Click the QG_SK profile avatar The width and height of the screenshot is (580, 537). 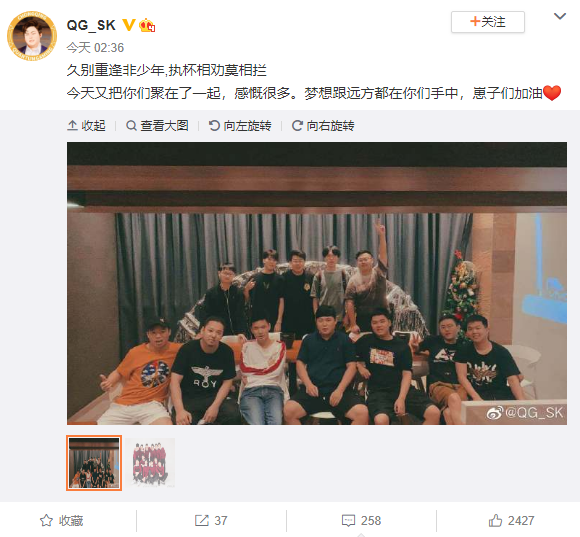coord(32,36)
